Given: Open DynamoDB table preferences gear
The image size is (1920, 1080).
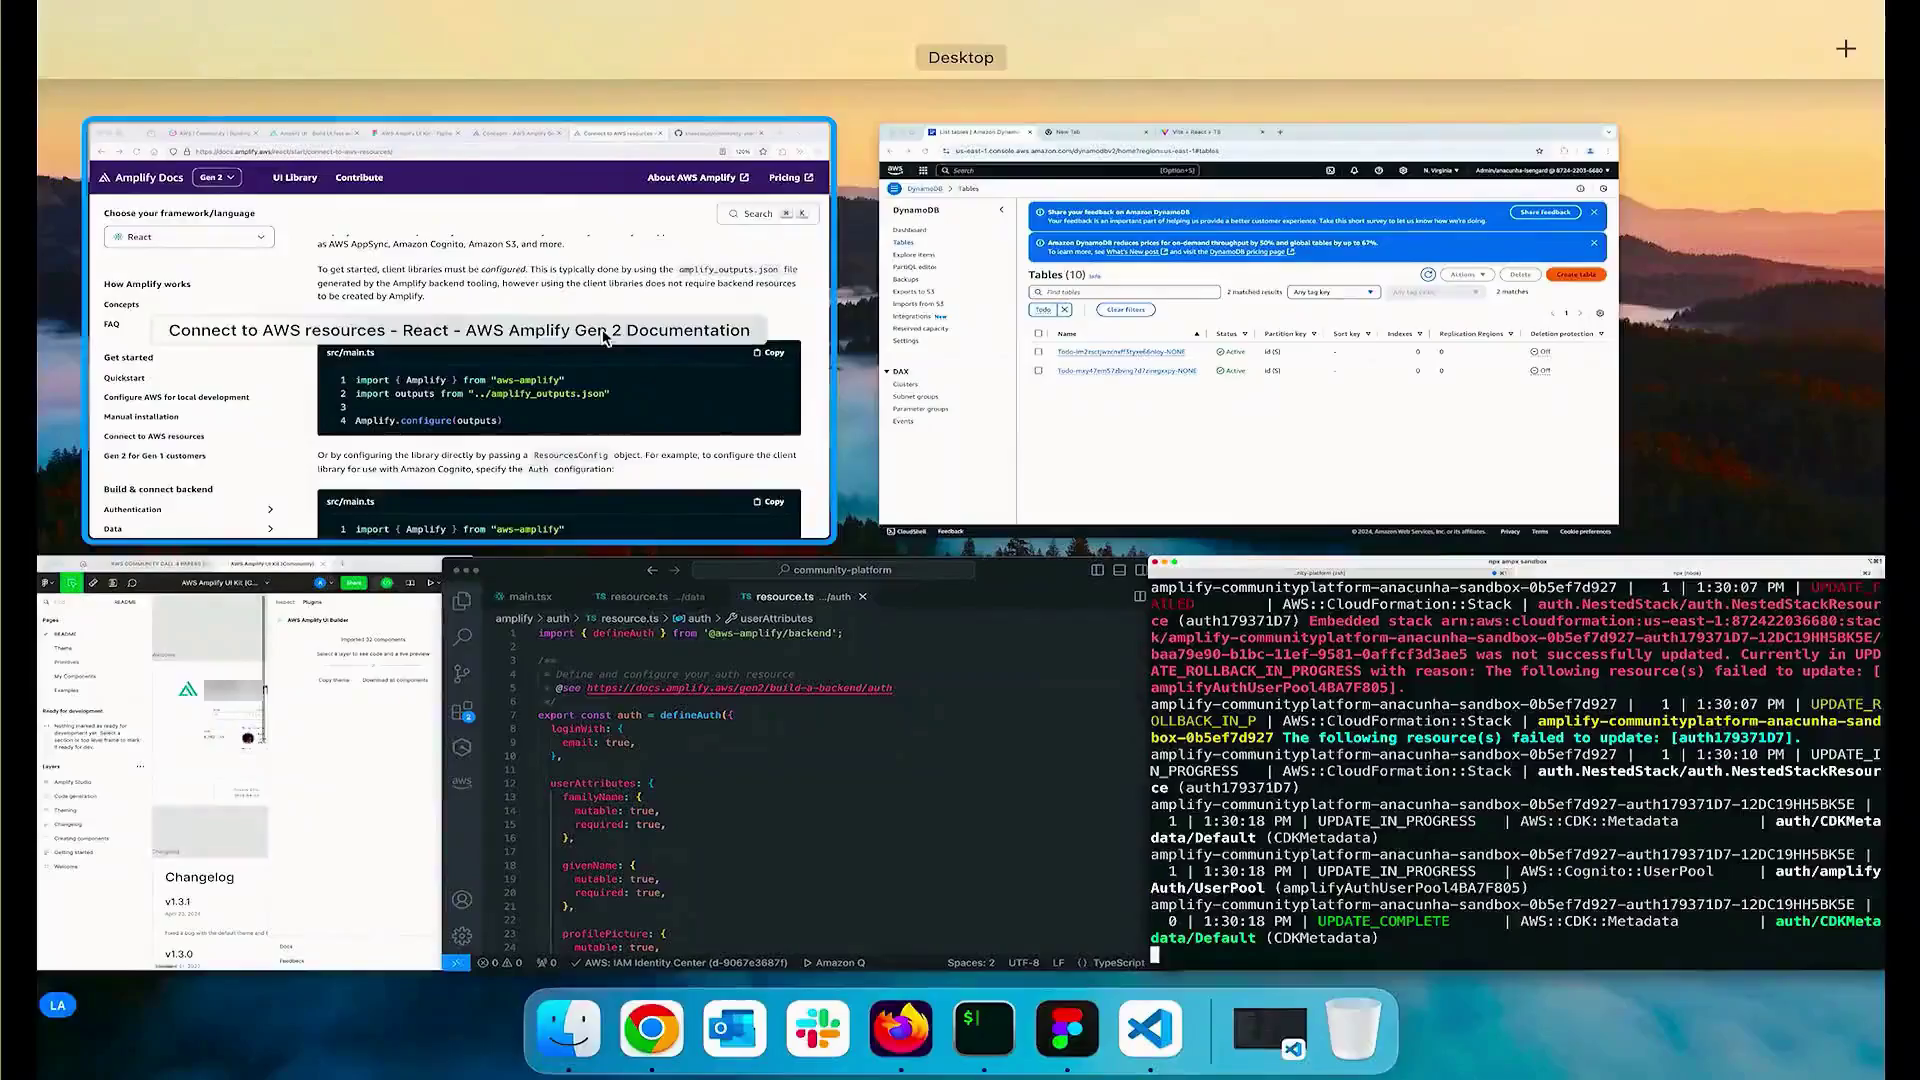Looking at the screenshot, I should click(1600, 313).
